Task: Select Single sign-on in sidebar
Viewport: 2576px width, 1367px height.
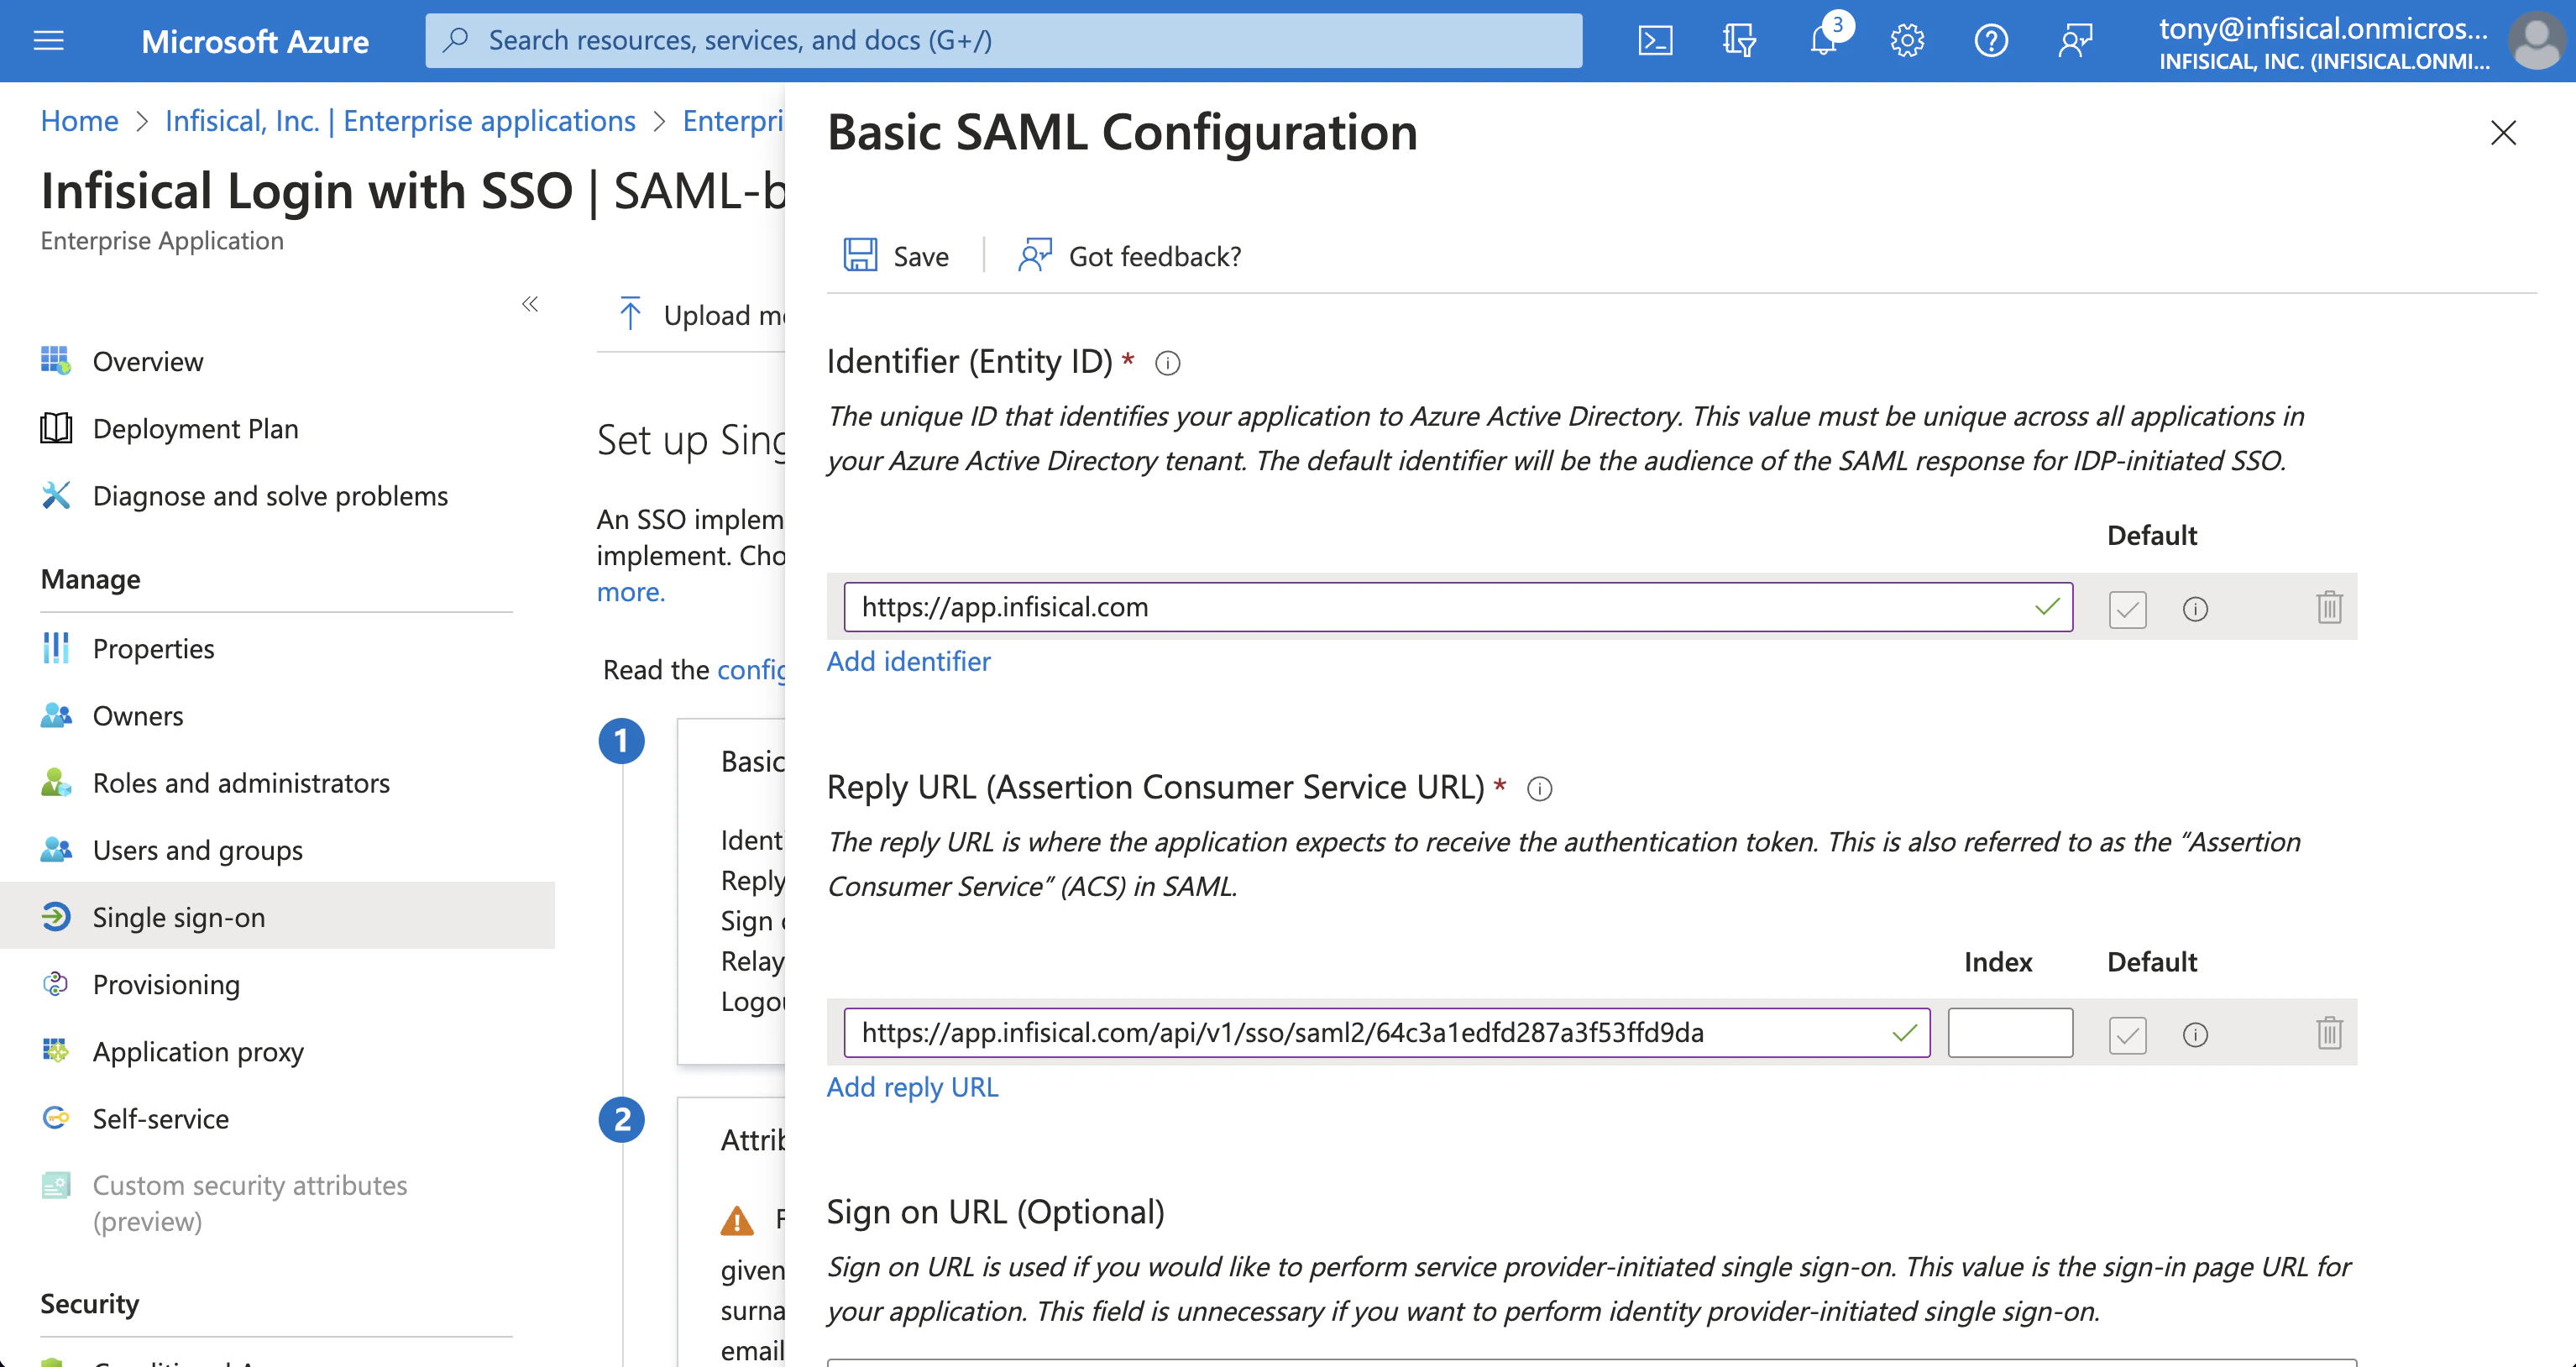Action: (x=277, y=916)
